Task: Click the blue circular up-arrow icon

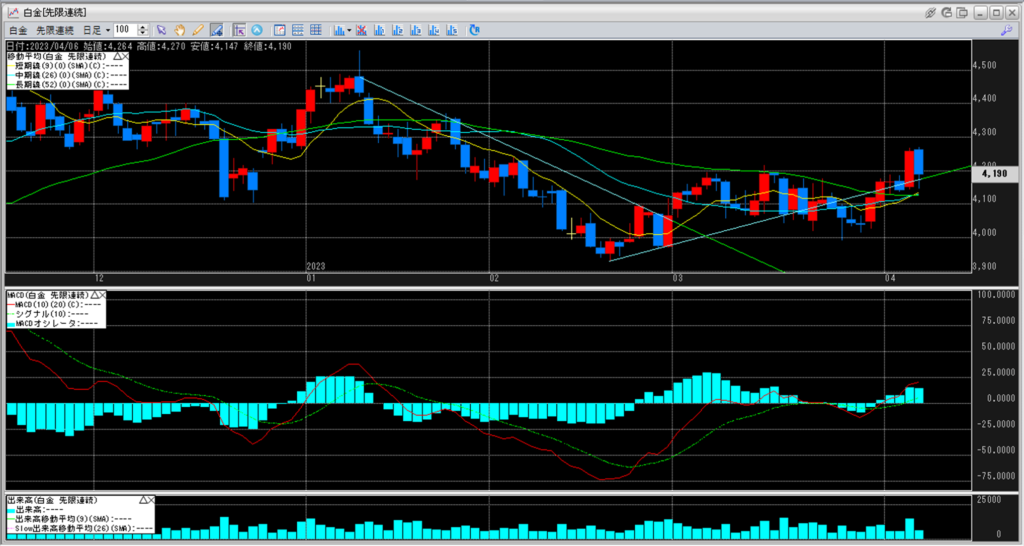Action: [x=257, y=30]
